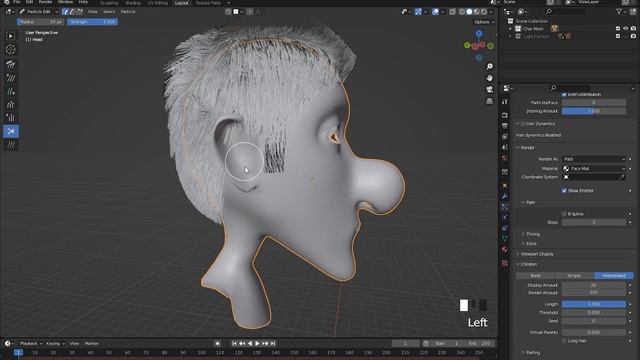640x360 pixels.
Task: Select the Select Box tool
Action: (x=11, y=36)
